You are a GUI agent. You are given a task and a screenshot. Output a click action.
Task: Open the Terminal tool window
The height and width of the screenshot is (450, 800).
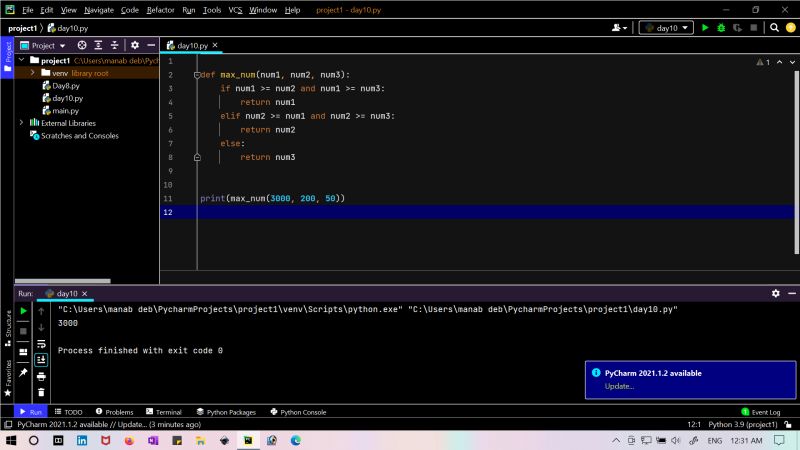(x=164, y=412)
